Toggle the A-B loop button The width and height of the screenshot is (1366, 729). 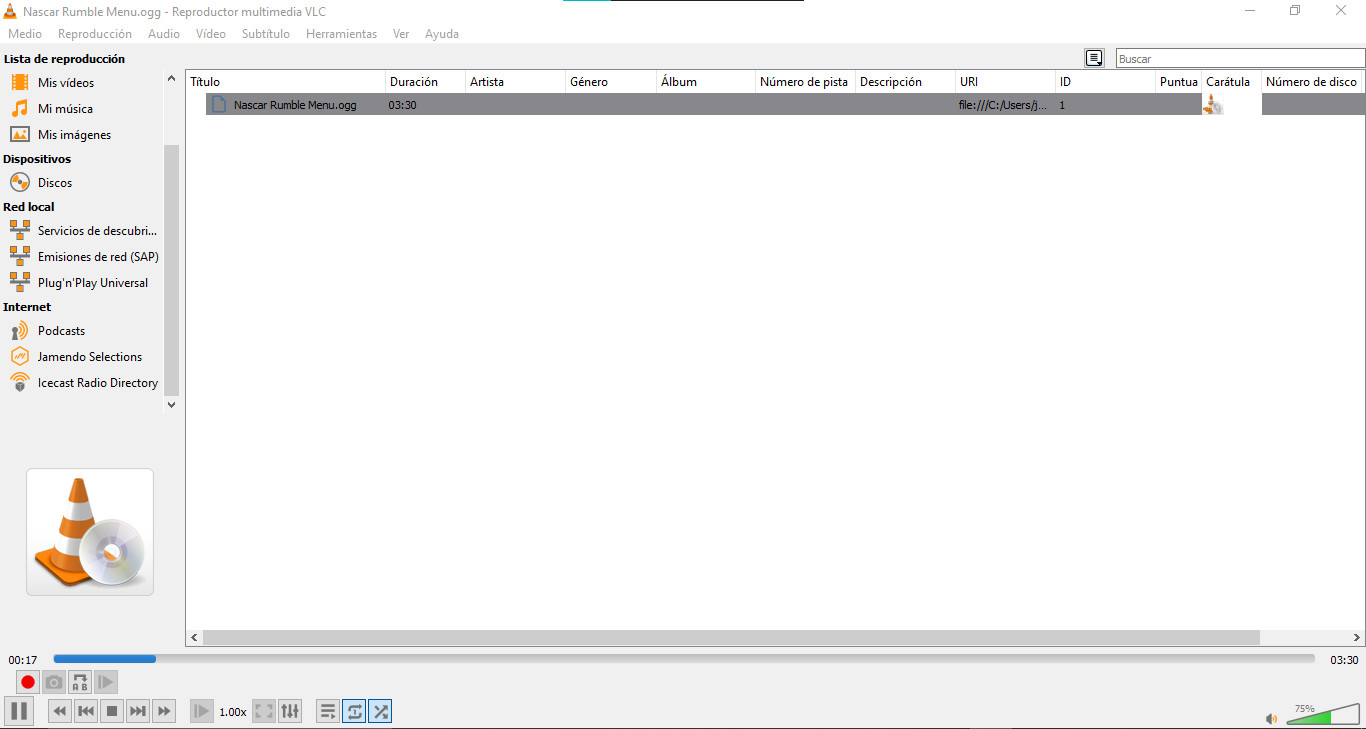click(x=80, y=682)
